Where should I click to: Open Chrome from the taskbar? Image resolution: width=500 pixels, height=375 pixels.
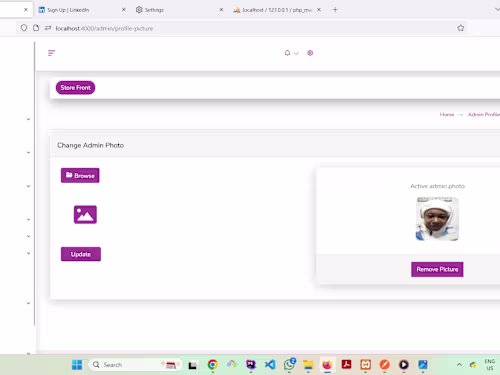[213, 365]
